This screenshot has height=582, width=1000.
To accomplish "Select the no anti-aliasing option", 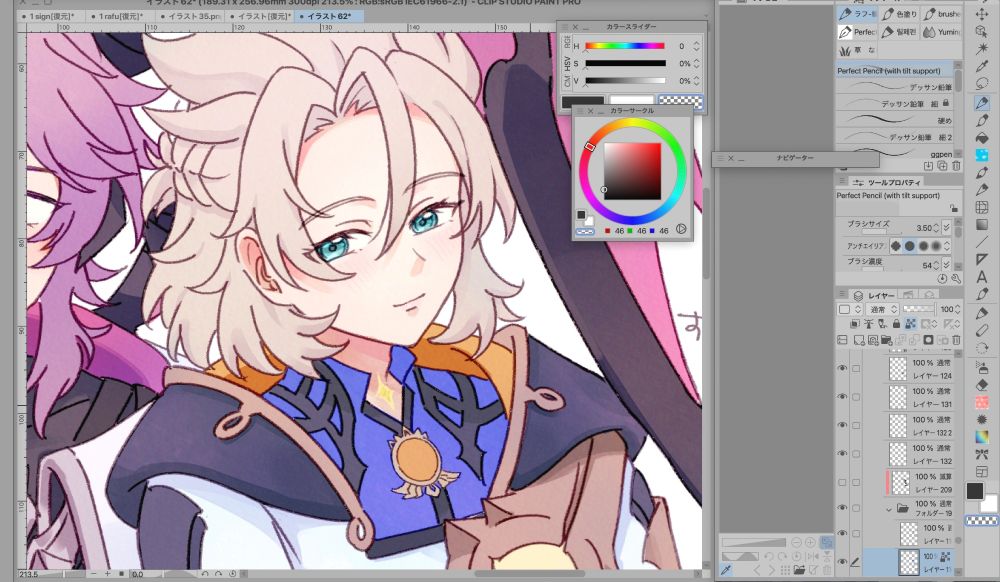I will (x=896, y=246).
